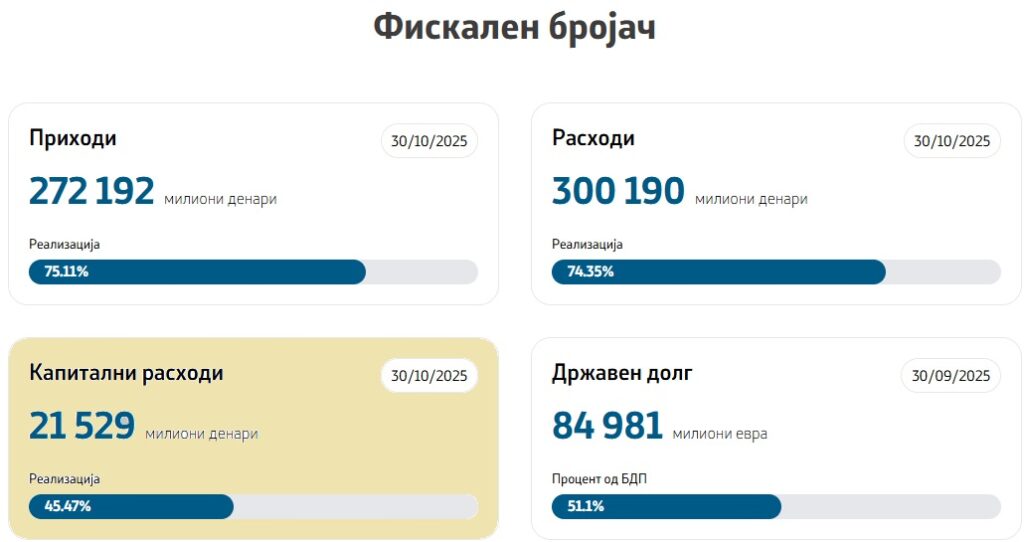
Task: Click the date badge in the Приходи card
Action: (x=429, y=141)
